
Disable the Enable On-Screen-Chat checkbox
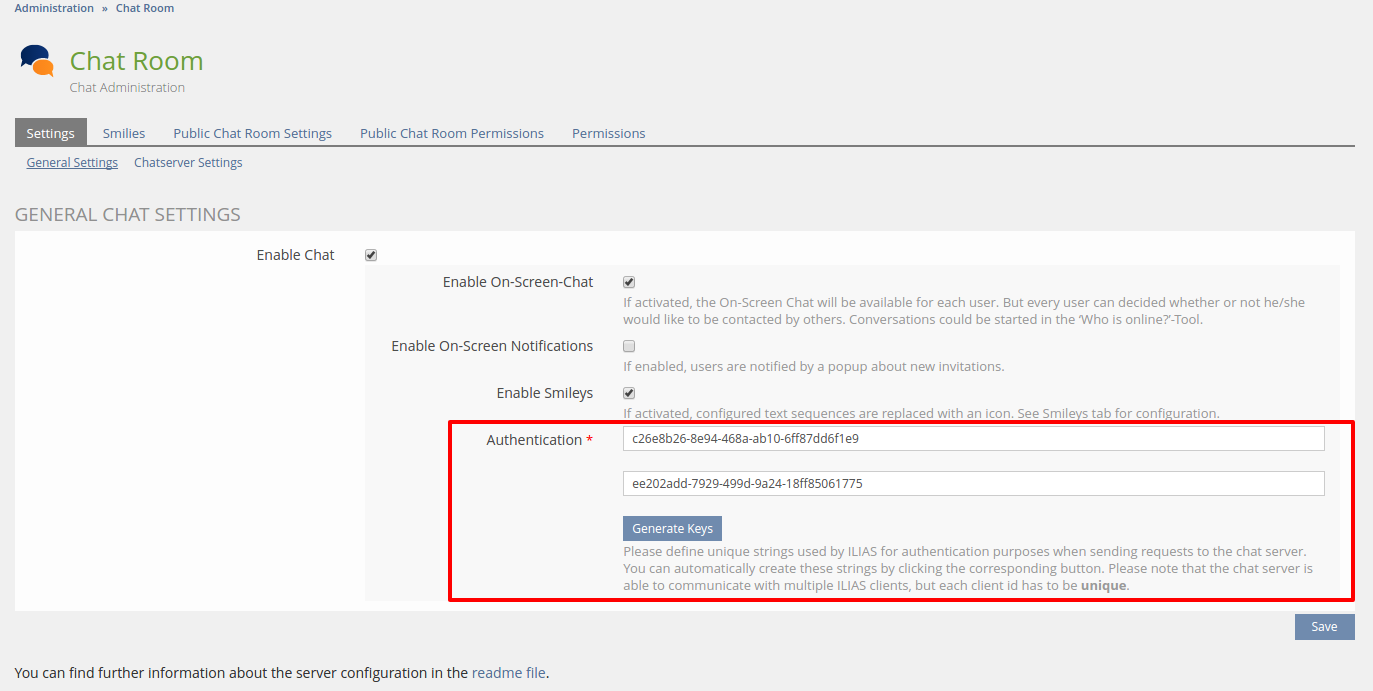pos(629,282)
